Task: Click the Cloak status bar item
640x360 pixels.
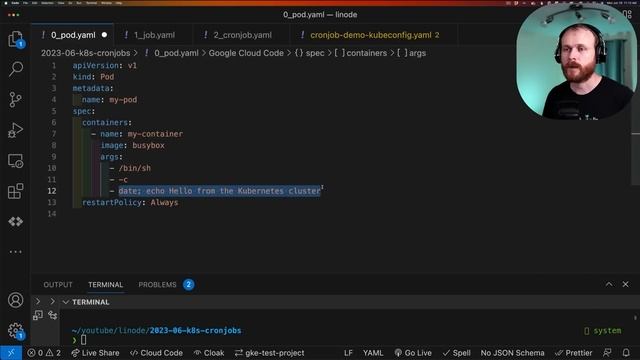Action: [x=209, y=353]
